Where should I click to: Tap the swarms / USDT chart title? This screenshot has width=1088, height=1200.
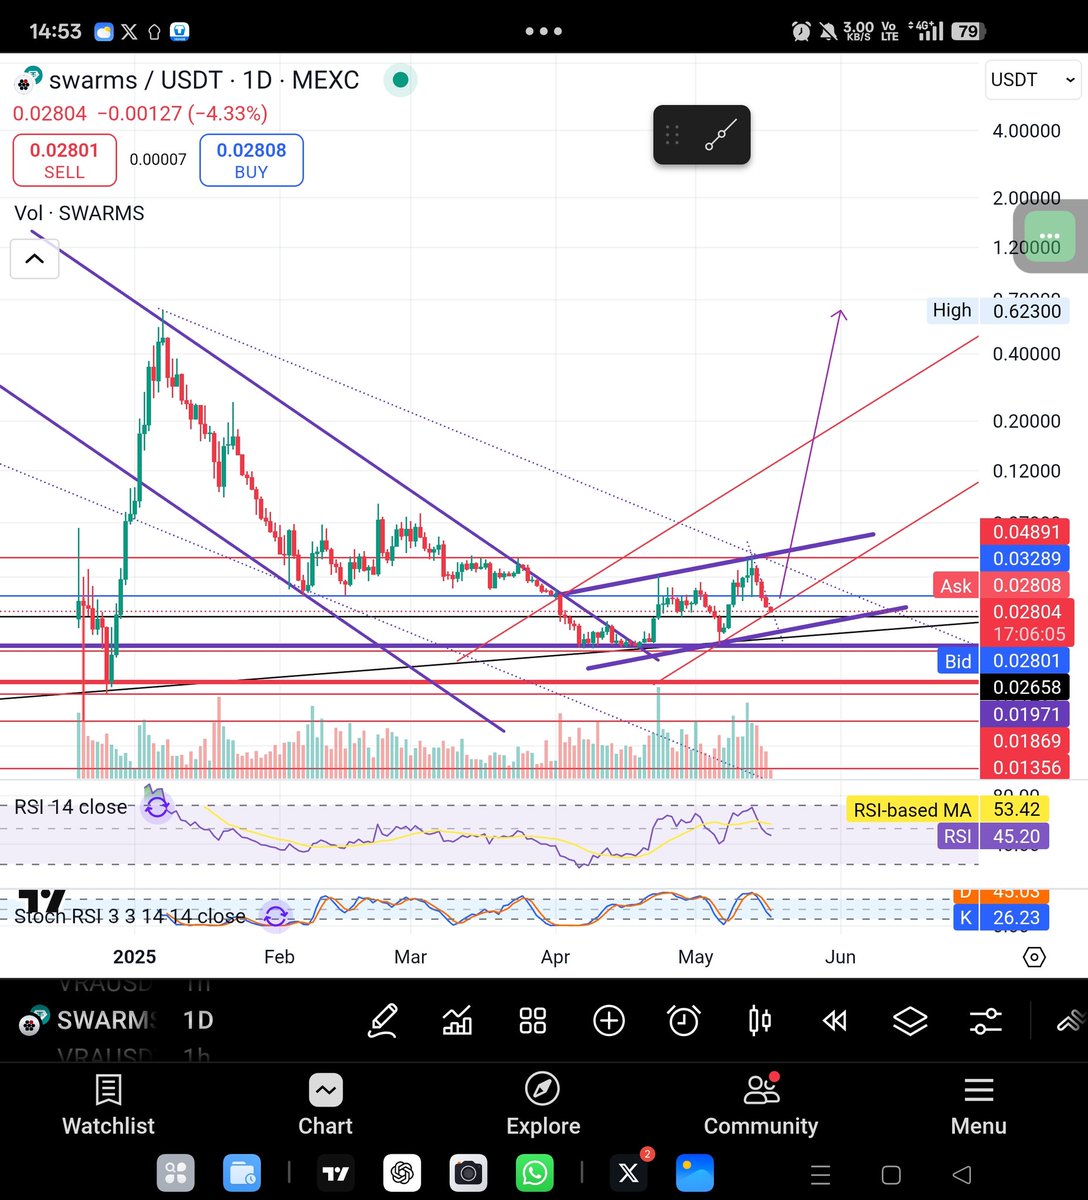203,80
